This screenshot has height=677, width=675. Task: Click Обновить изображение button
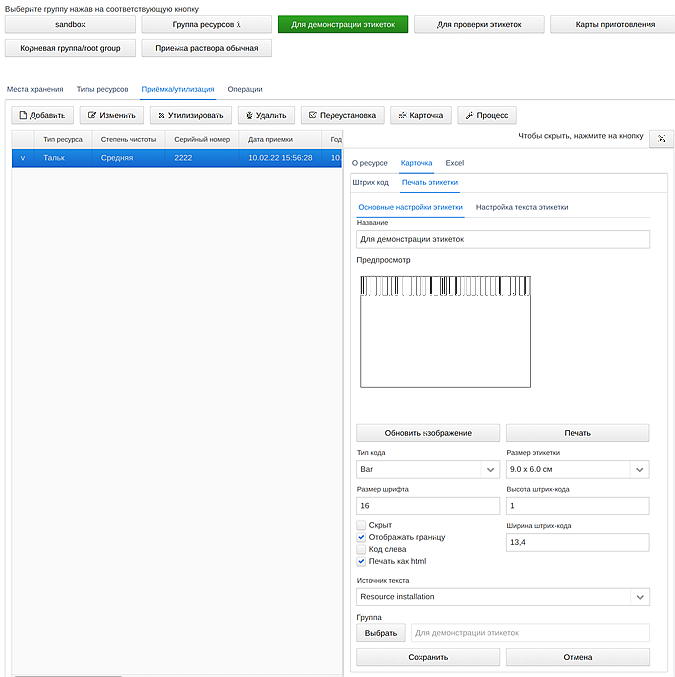(428, 433)
